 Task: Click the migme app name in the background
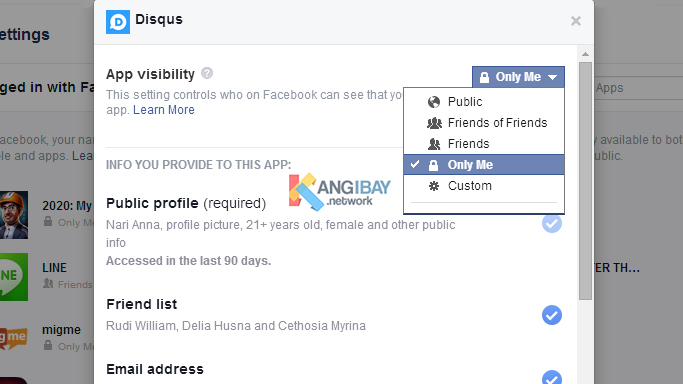tap(61, 330)
